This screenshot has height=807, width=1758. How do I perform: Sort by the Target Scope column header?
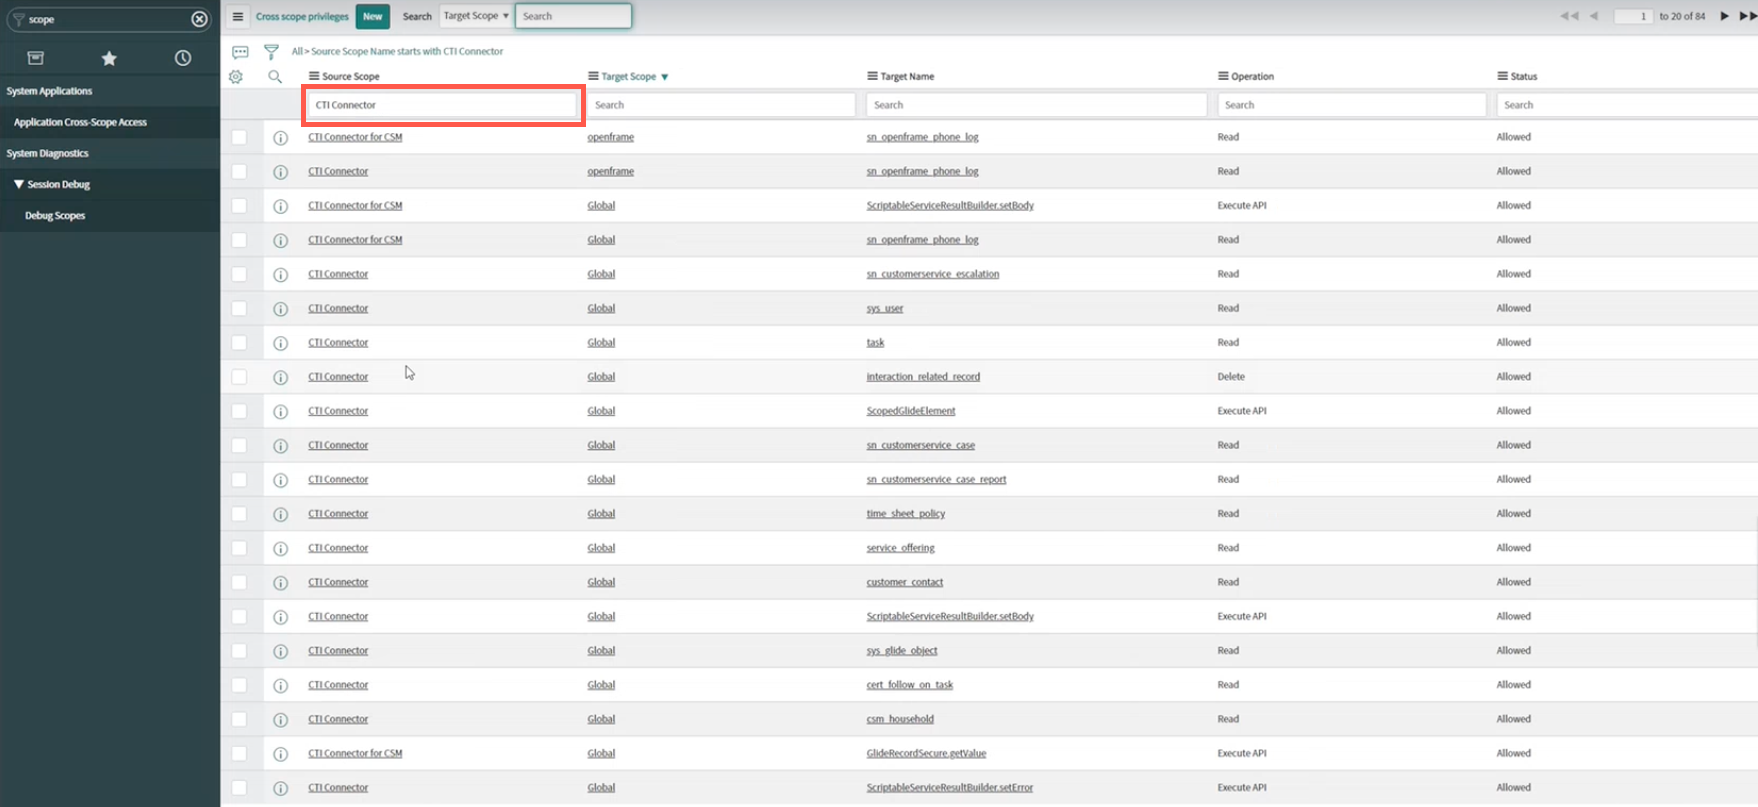pos(629,76)
